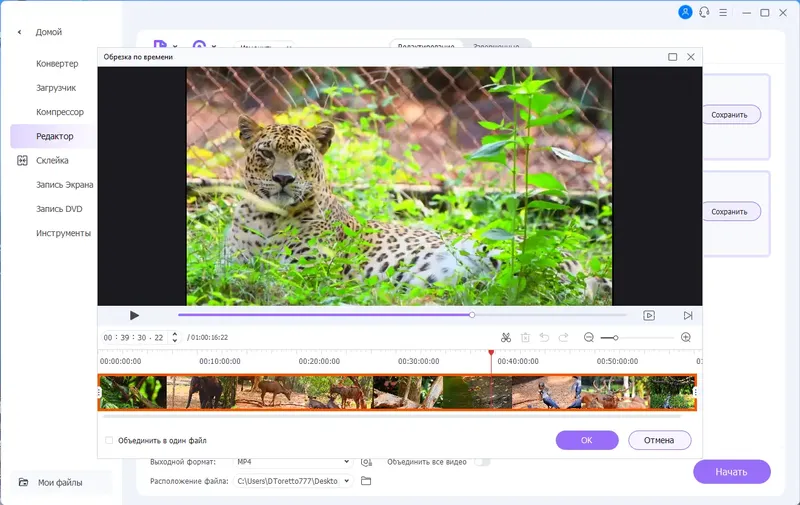
Task: Toggle 'Объединить все видео' switch
Action: 482,462
